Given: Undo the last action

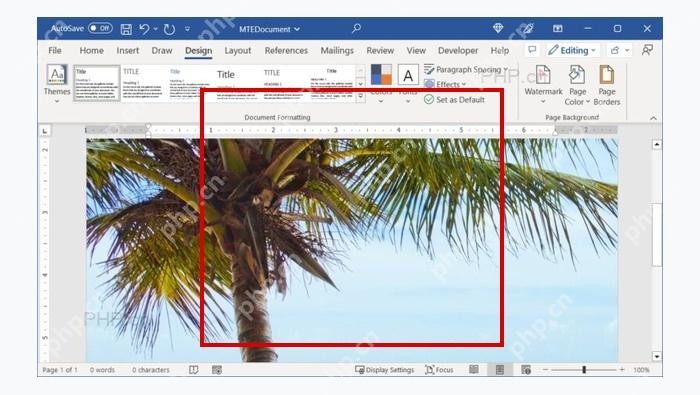Looking at the screenshot, I should coord(144,29).
